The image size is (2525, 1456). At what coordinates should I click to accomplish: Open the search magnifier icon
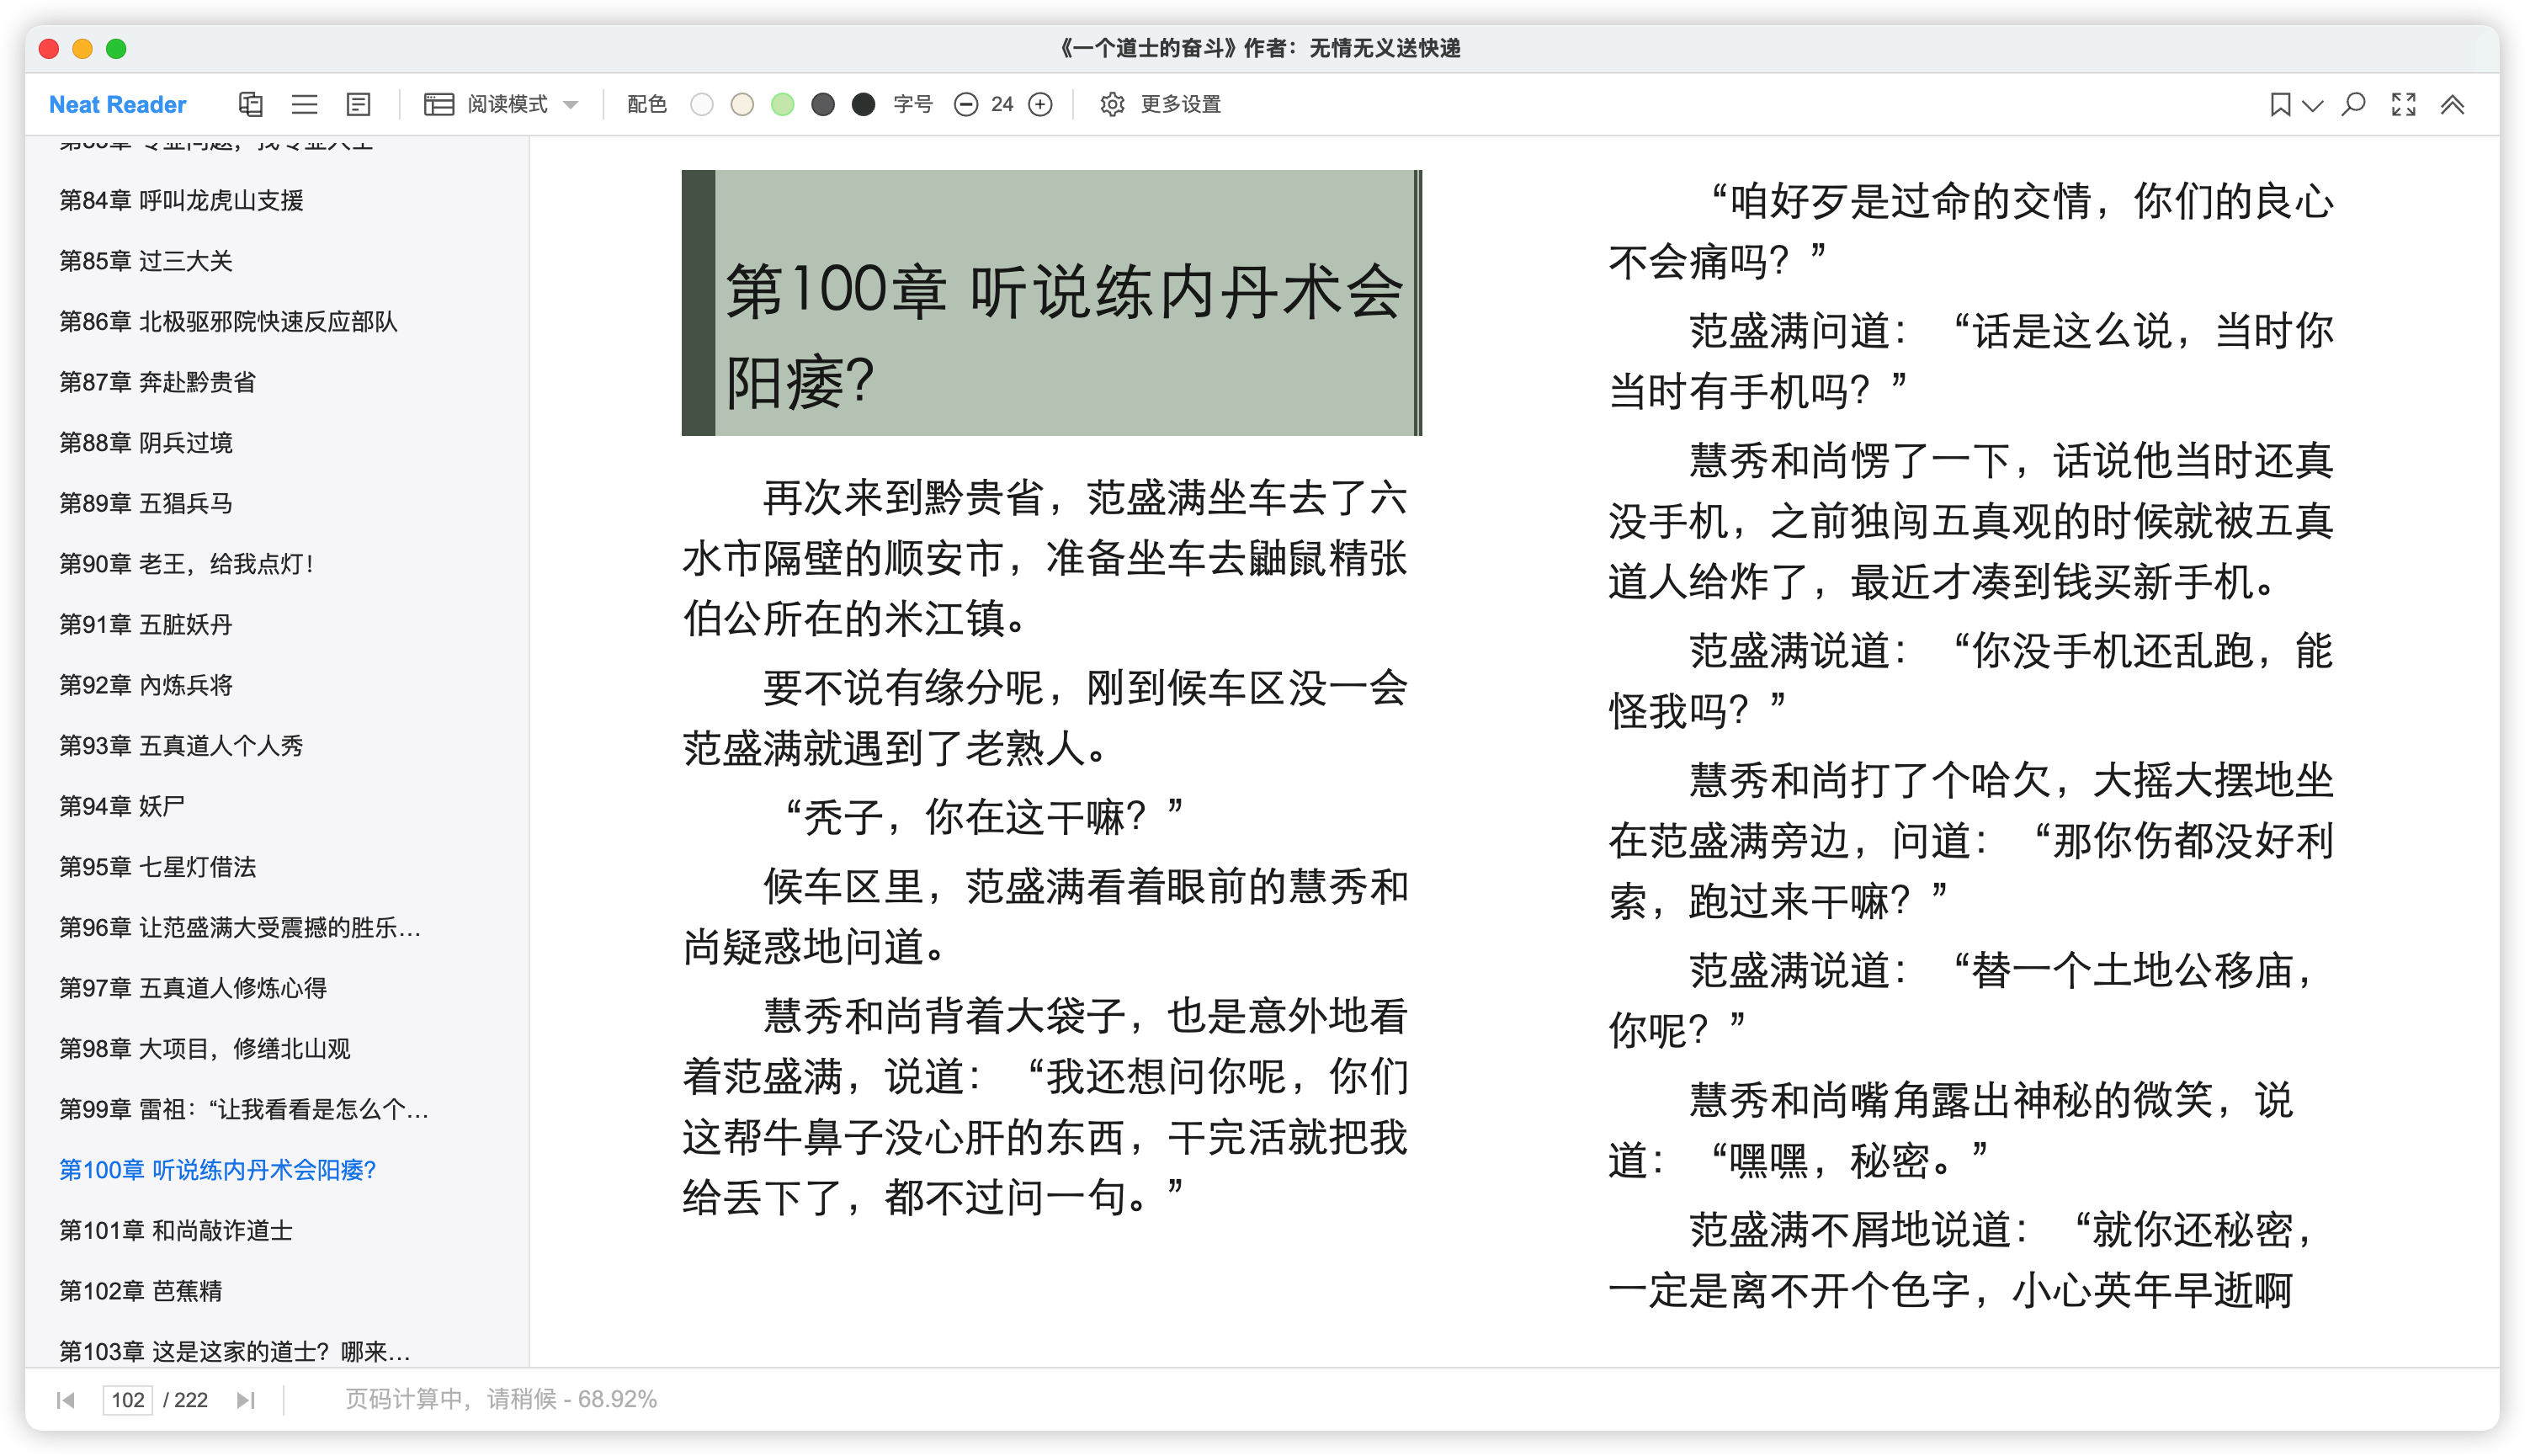(2354, 104)
